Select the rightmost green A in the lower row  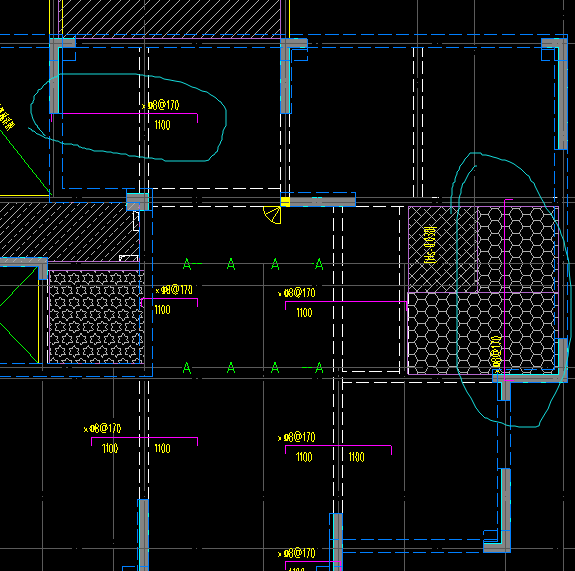coord(319,368)
